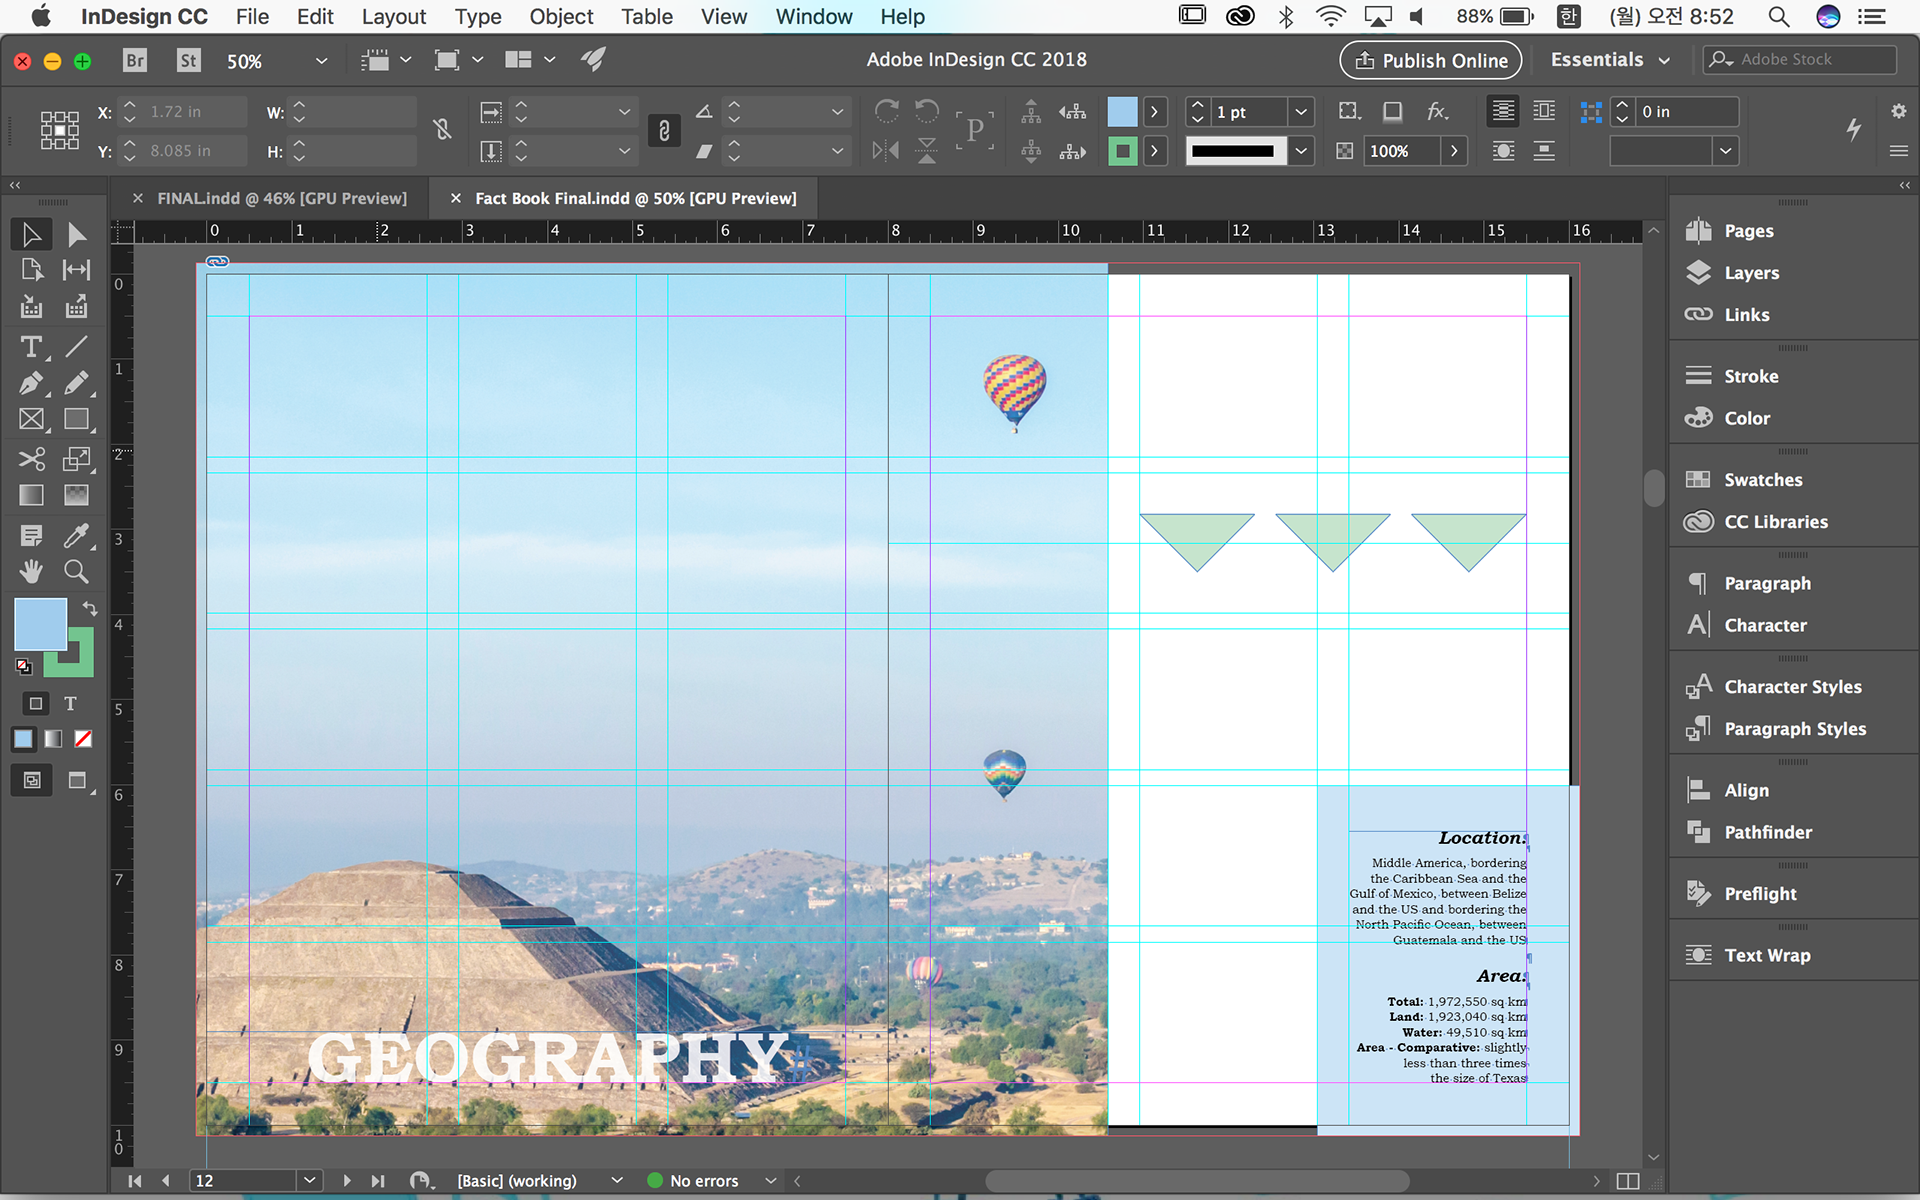Select the Pencil tool
Viewport: 1920px width, 1200px height.
pos(76,383)
